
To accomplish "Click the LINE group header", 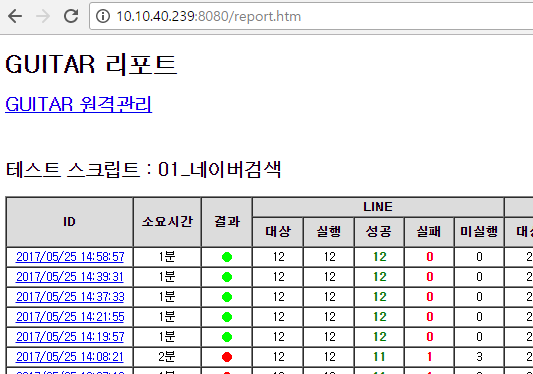I will [x=378, y=207].
